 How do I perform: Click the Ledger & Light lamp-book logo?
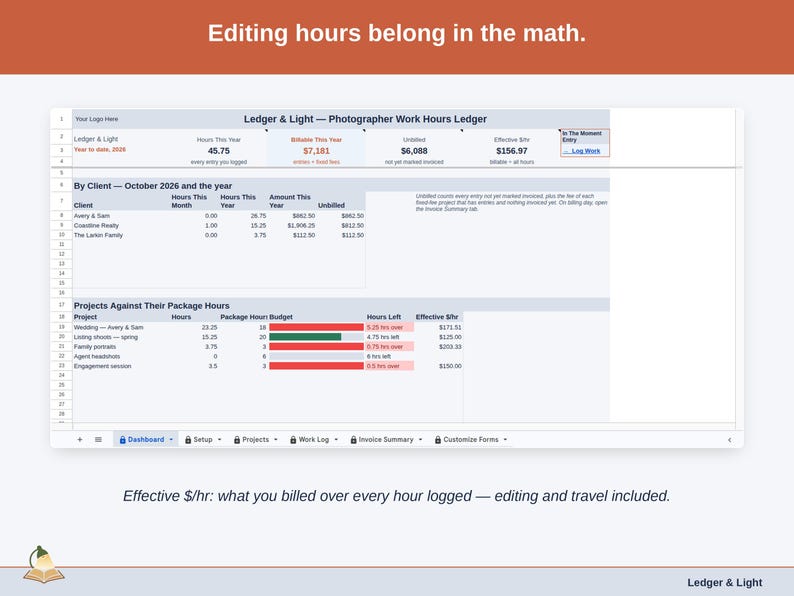pos(43,564)
